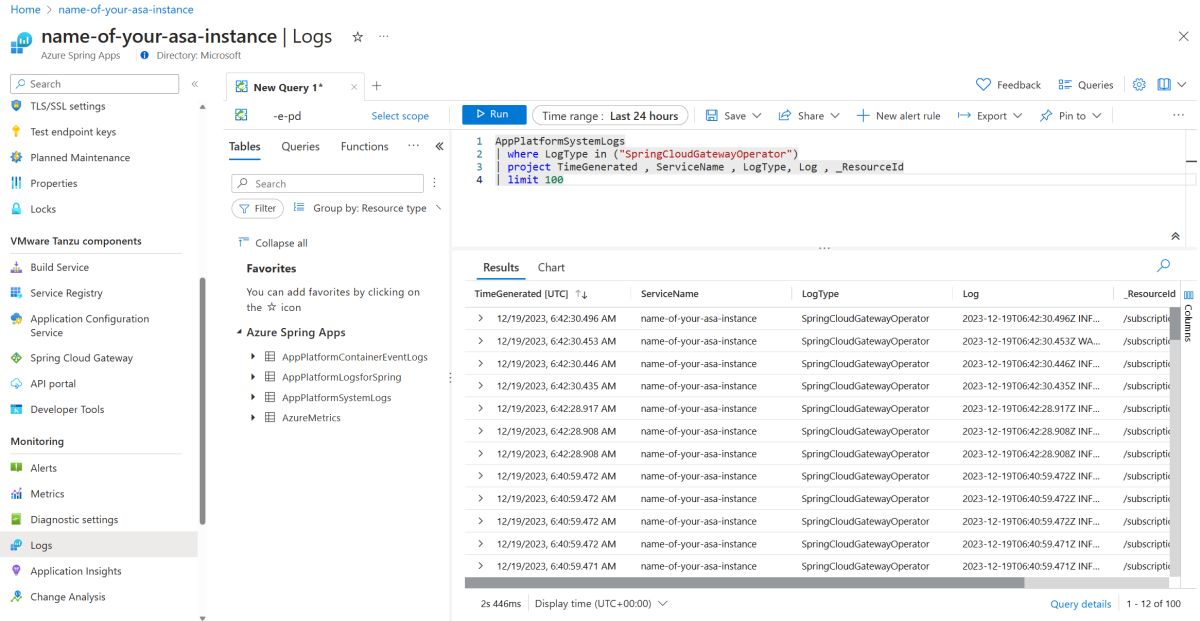Click the favorite star icon beside Logs title
The width and height of the screenshot is (1200, 621).
(357, 37)
